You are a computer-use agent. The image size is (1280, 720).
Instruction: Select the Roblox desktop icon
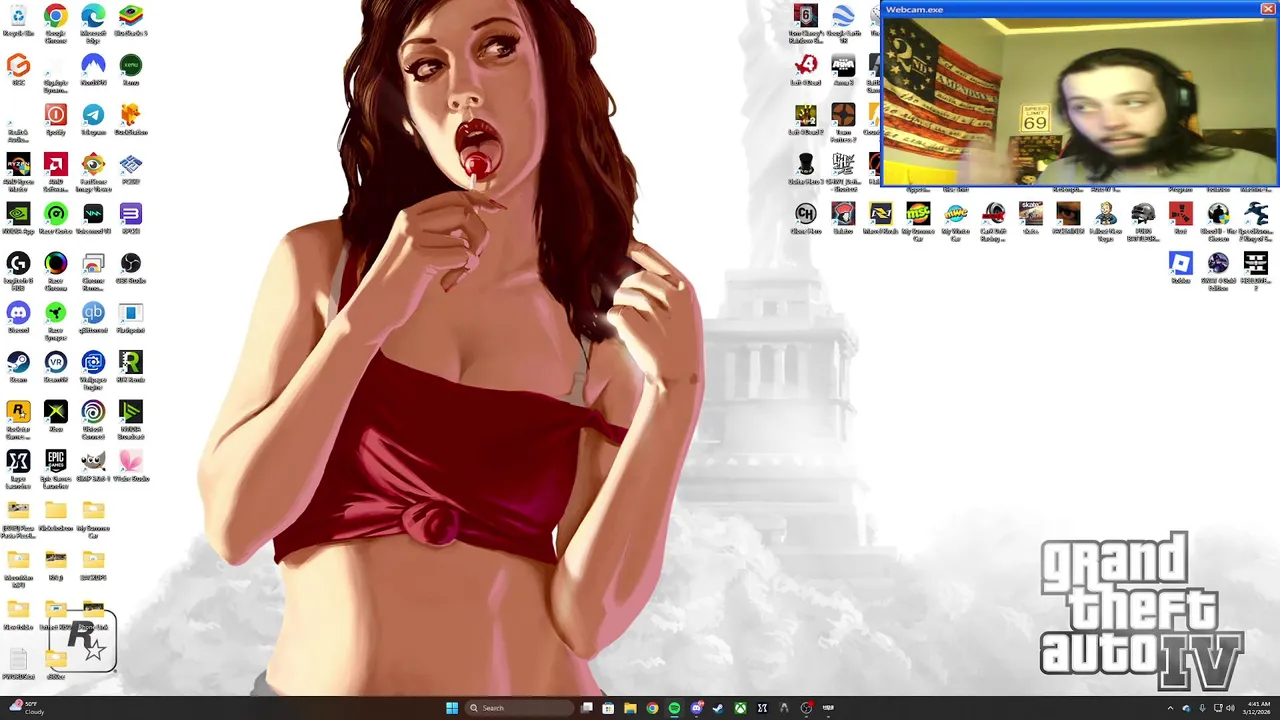click(1181, 268)
